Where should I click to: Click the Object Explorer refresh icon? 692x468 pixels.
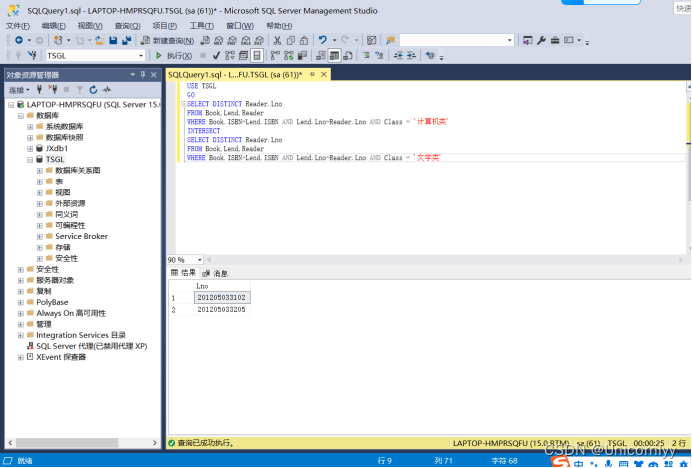(93, 90)
